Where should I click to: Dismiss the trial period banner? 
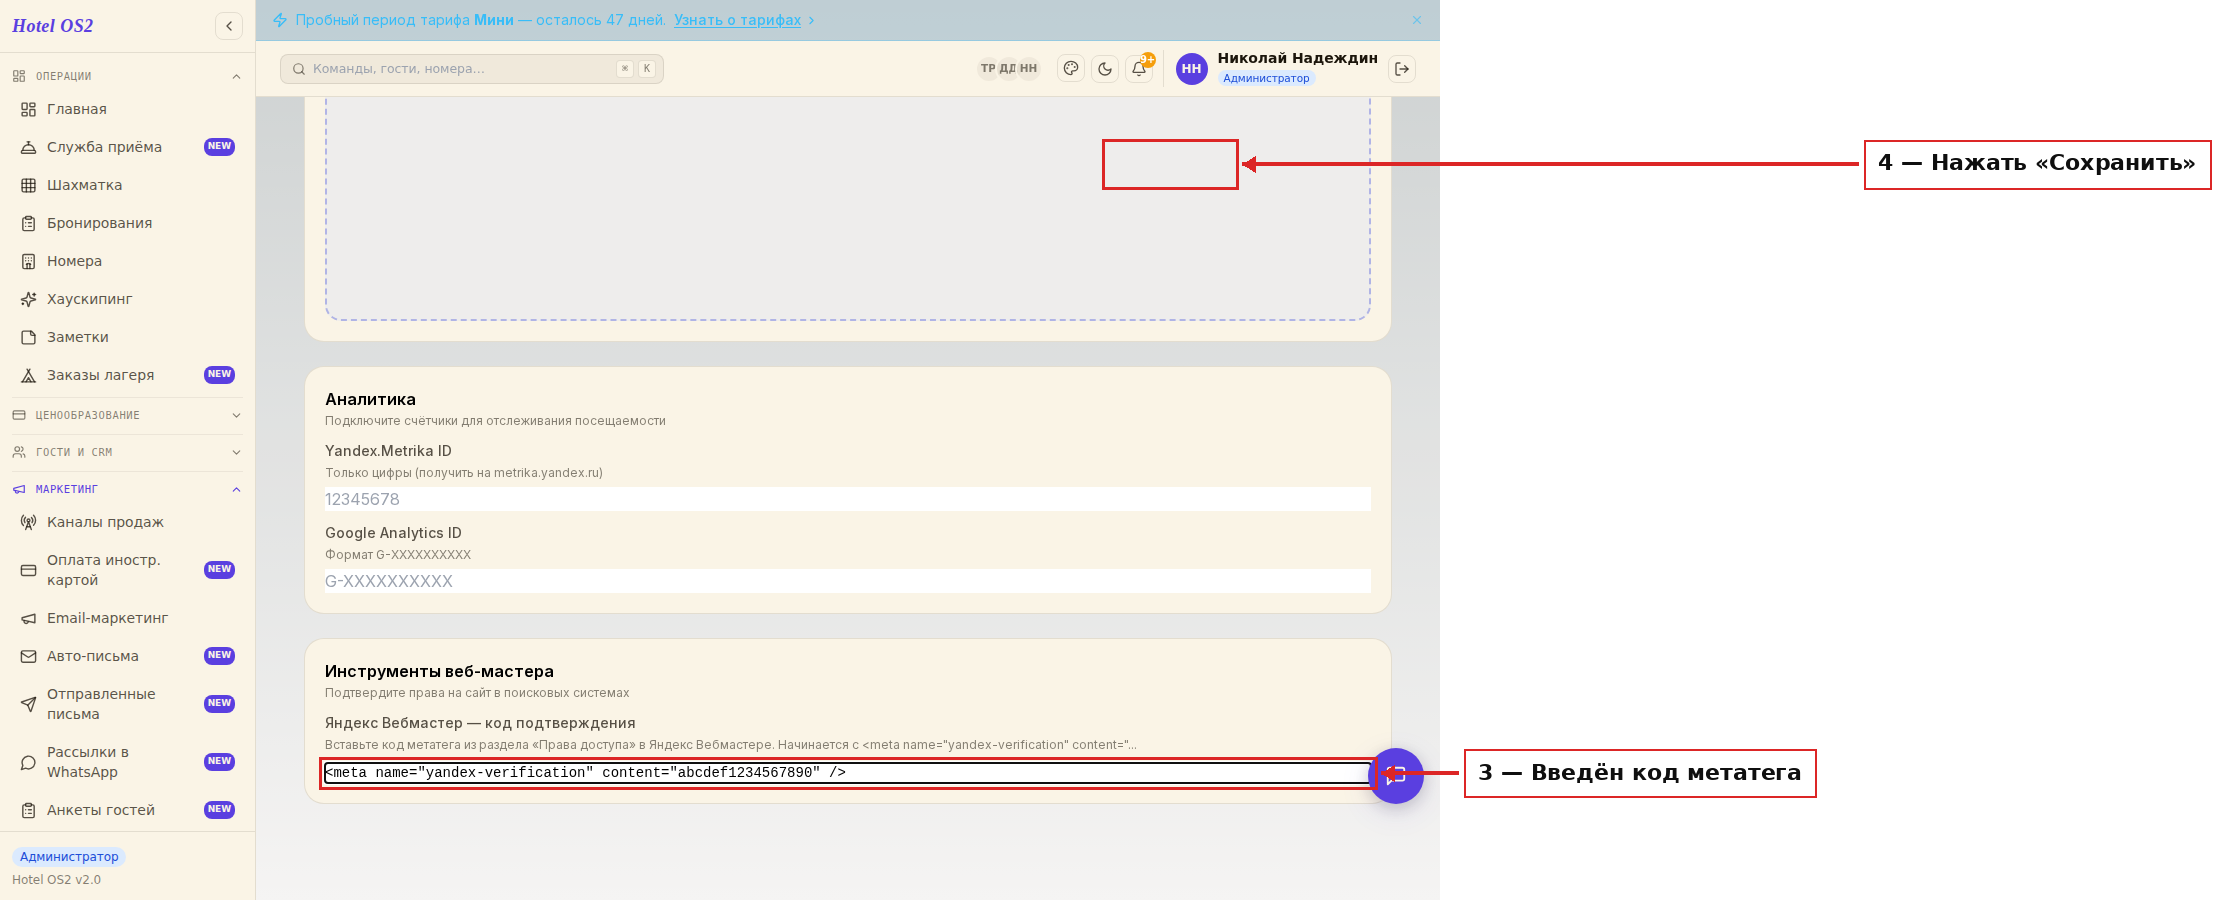coord(1417,20)
